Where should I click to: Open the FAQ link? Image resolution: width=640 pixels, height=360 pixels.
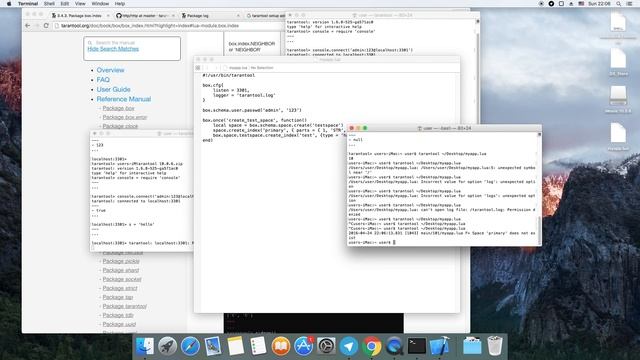click(x=103, y=80)
